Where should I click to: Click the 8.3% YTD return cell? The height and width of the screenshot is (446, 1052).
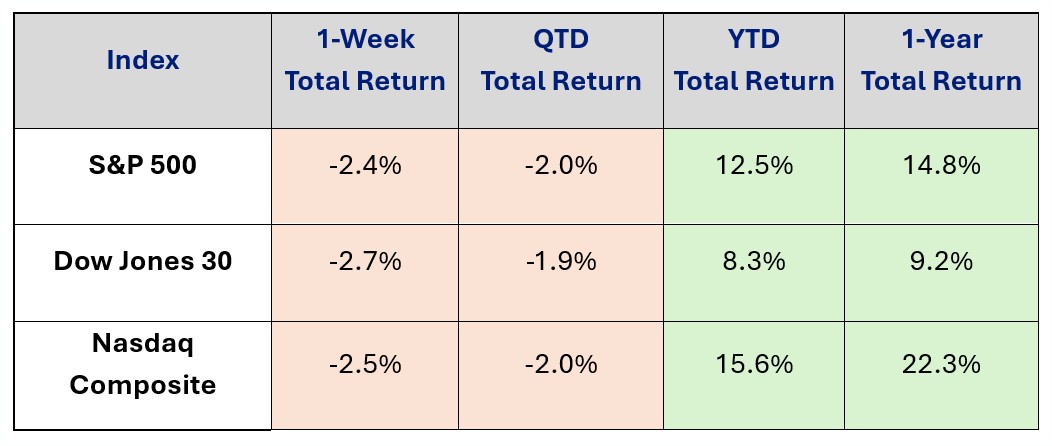point(754,261)
